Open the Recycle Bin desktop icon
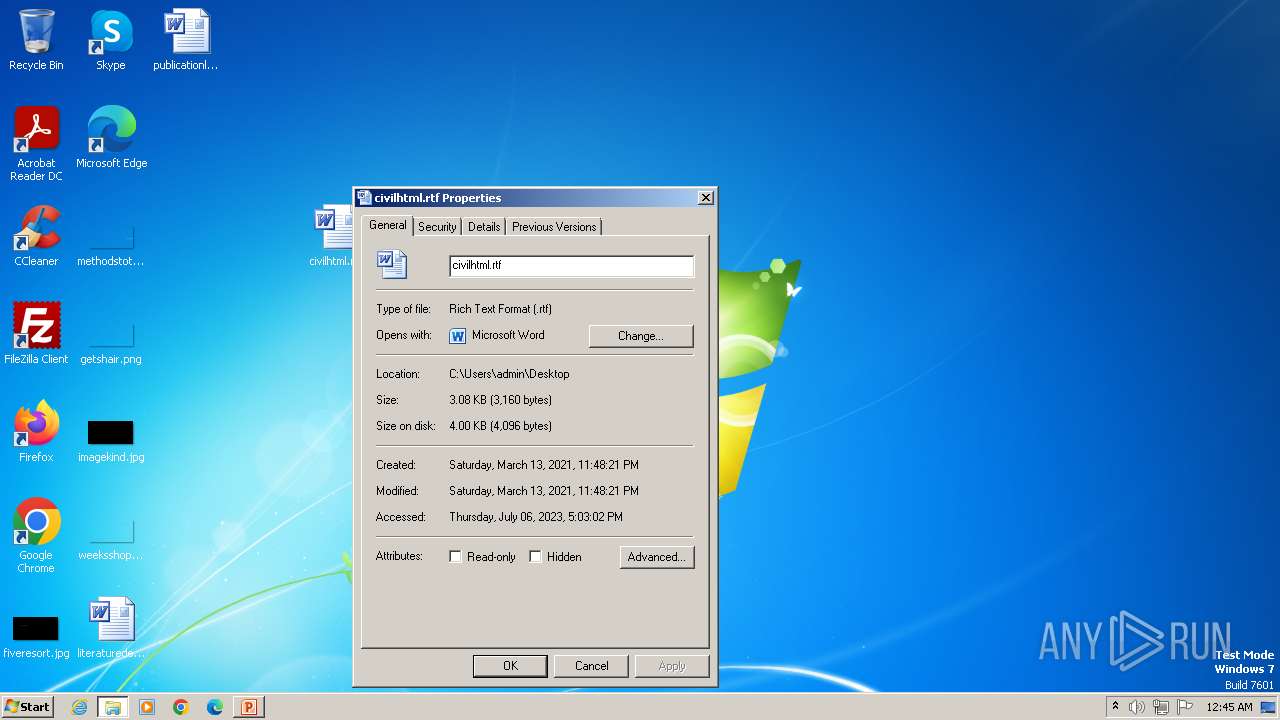1280x720 pixels. 36,40
